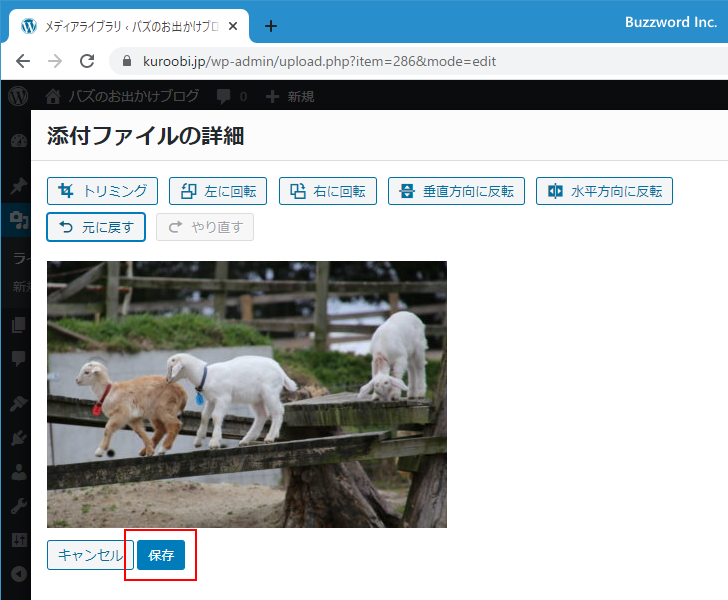Rotate the image left with 左に回転

(217, 191)
